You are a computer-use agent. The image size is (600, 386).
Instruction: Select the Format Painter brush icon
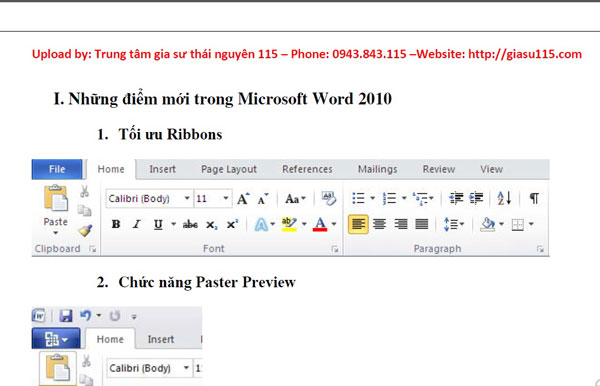(x=85, y=230)
